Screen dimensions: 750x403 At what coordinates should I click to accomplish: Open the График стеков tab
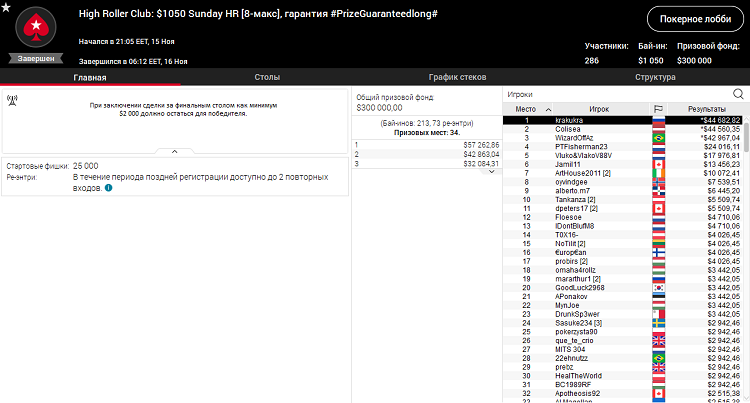point(457,76)
